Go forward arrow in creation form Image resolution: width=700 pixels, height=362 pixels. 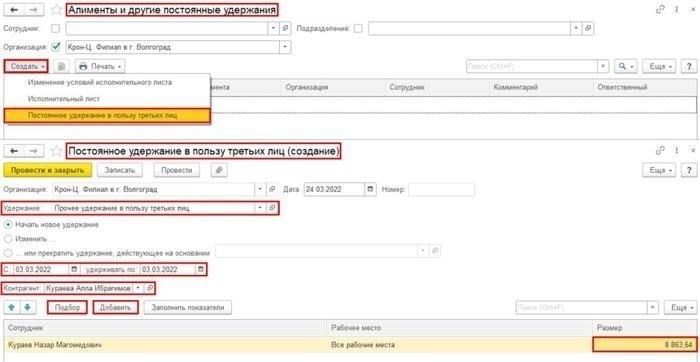tap(34, 151)
